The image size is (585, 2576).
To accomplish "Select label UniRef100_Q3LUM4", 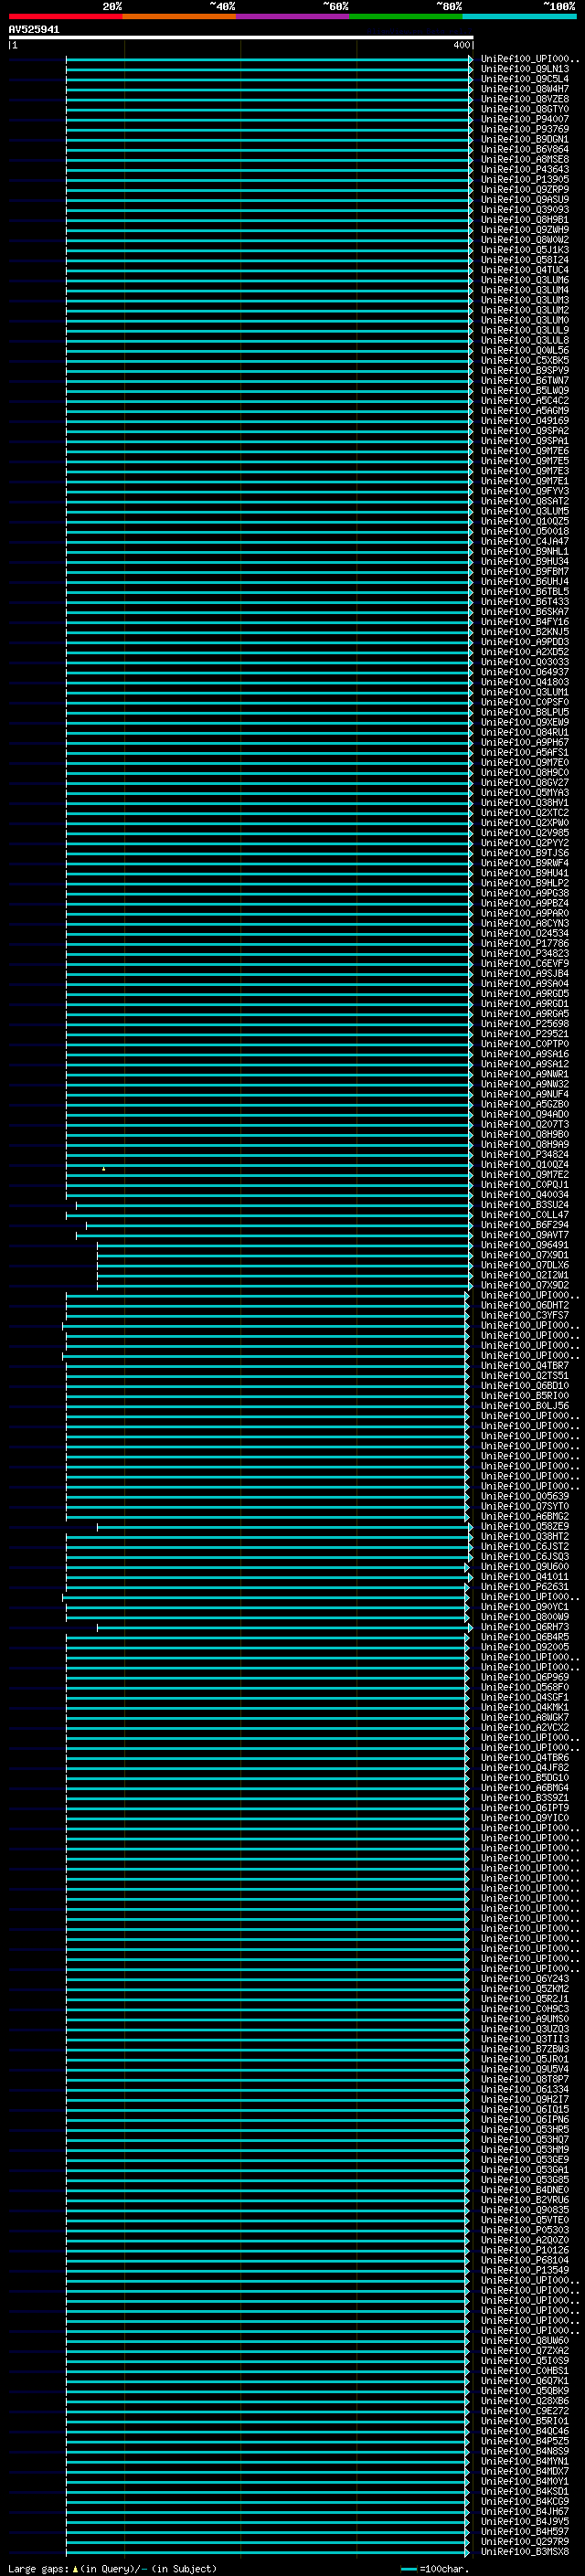I will (525, 290).
